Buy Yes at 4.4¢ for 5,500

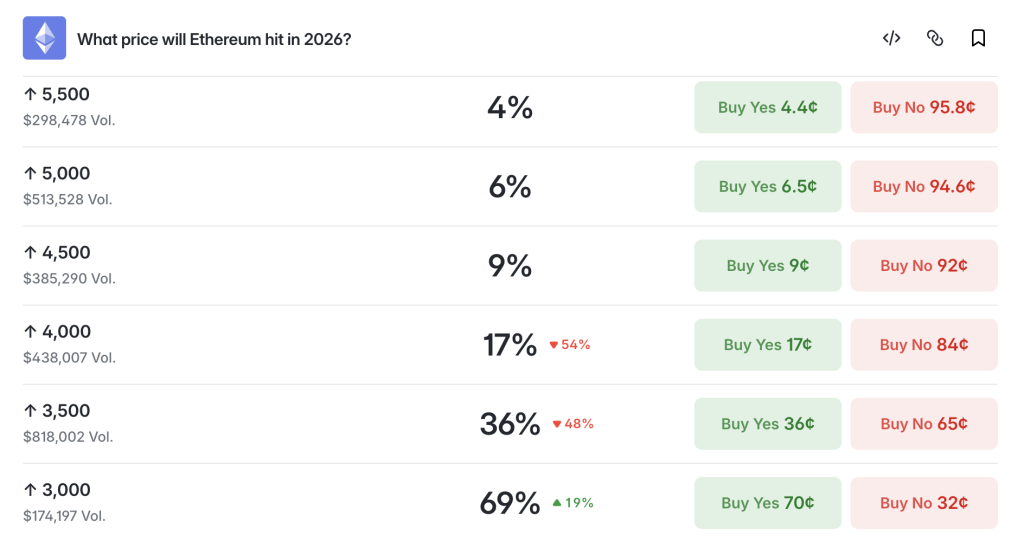coord(767,107)
